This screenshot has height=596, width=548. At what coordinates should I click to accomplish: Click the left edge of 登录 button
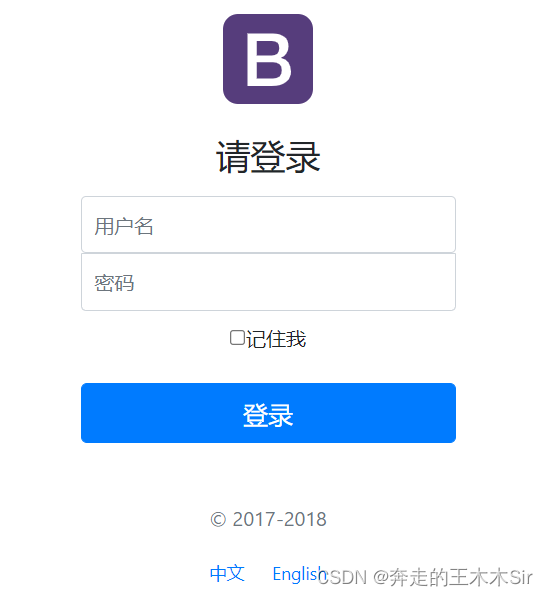pyautogui.click(x=87, y=413)
